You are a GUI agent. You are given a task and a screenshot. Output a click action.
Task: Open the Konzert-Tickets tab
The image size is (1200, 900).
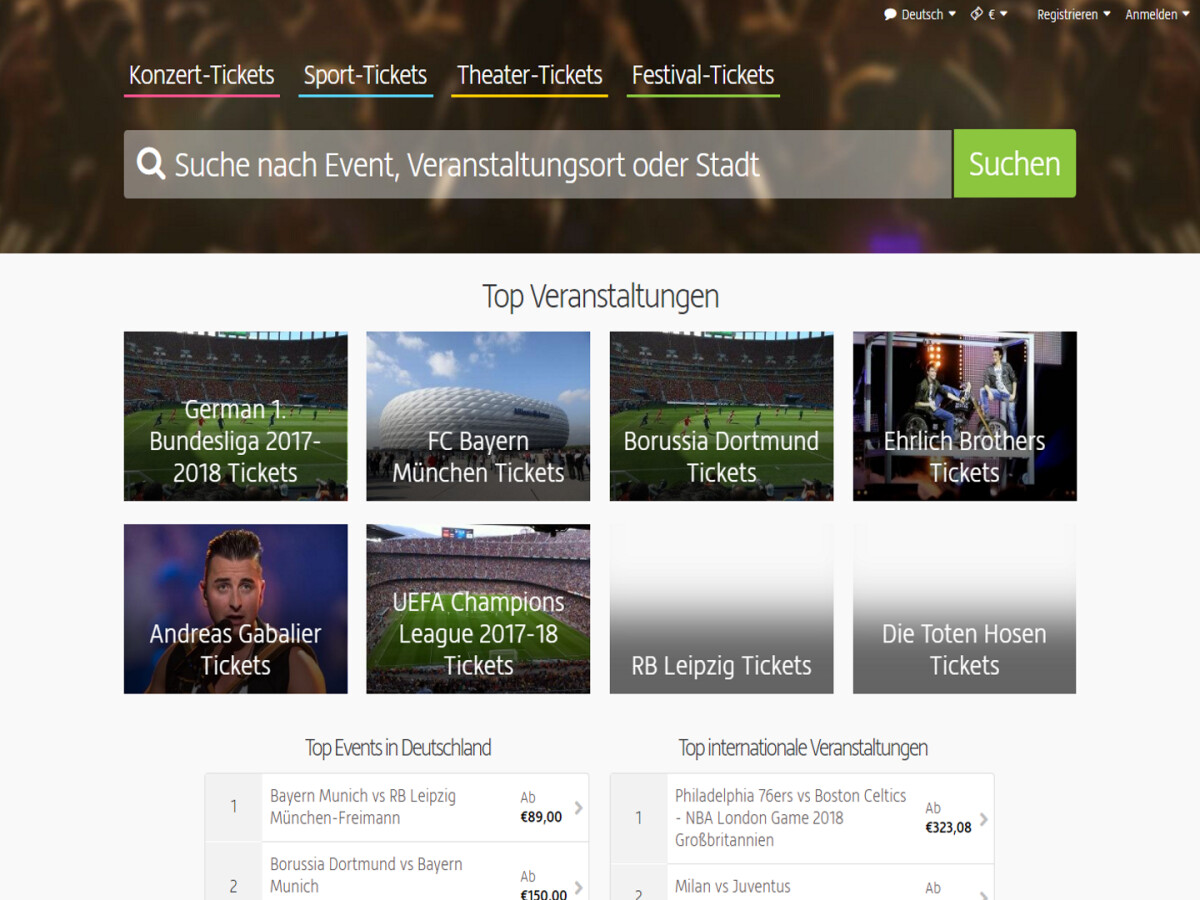pos(201,76)
